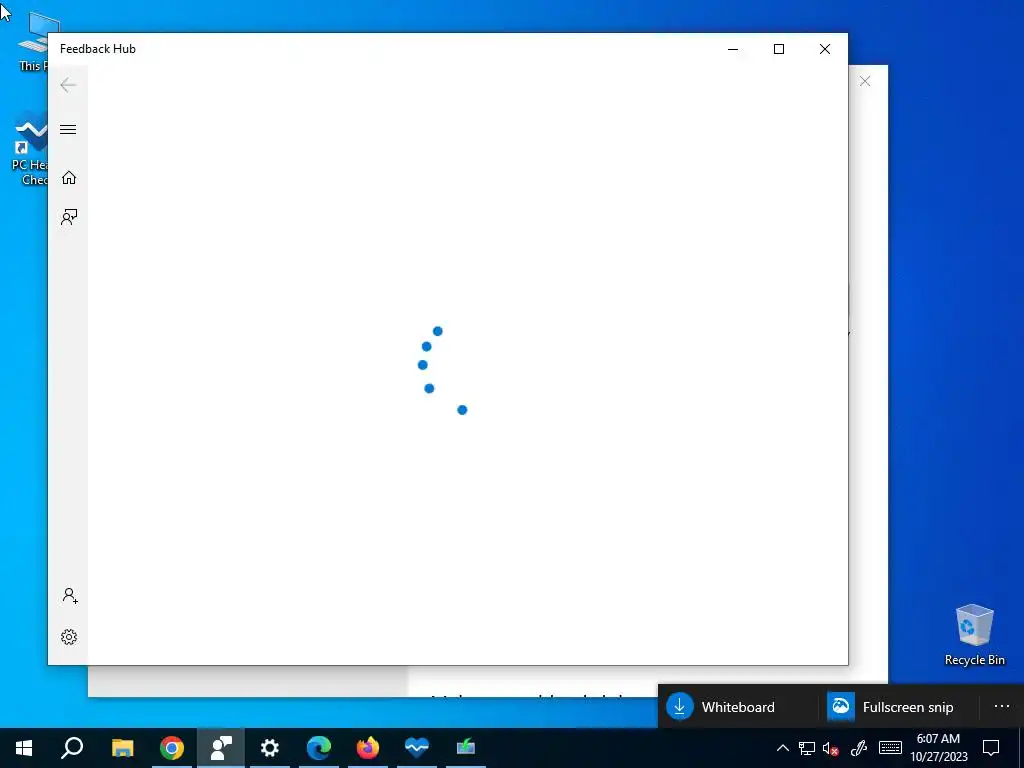This screenshot has height=768, width=1024.
Task: Open the Feedback section in Feedback Hub sidebar
Action: [x=69, y=217]
